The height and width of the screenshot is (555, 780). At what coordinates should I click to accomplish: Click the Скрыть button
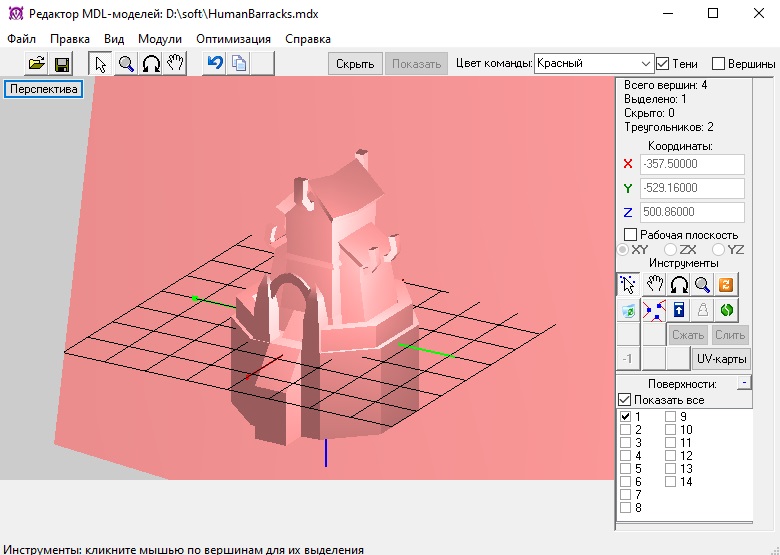(355, 64)
